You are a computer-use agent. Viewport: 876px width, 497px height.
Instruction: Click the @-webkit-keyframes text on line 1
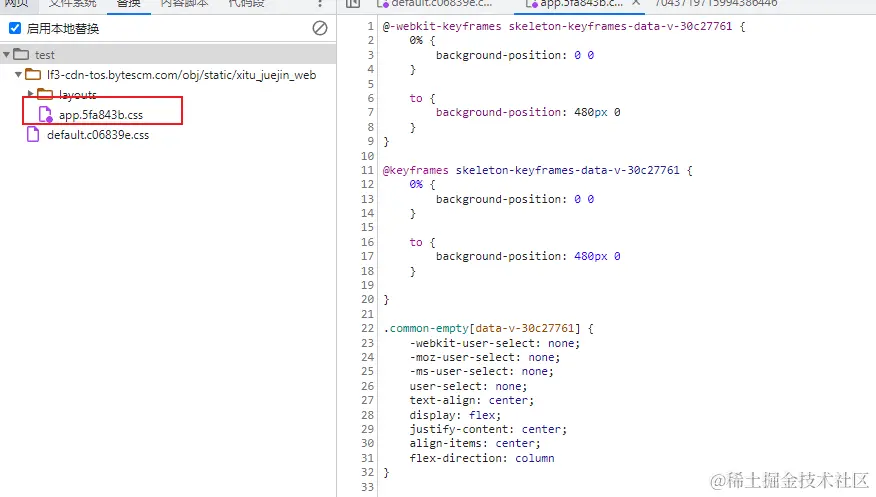442,26
